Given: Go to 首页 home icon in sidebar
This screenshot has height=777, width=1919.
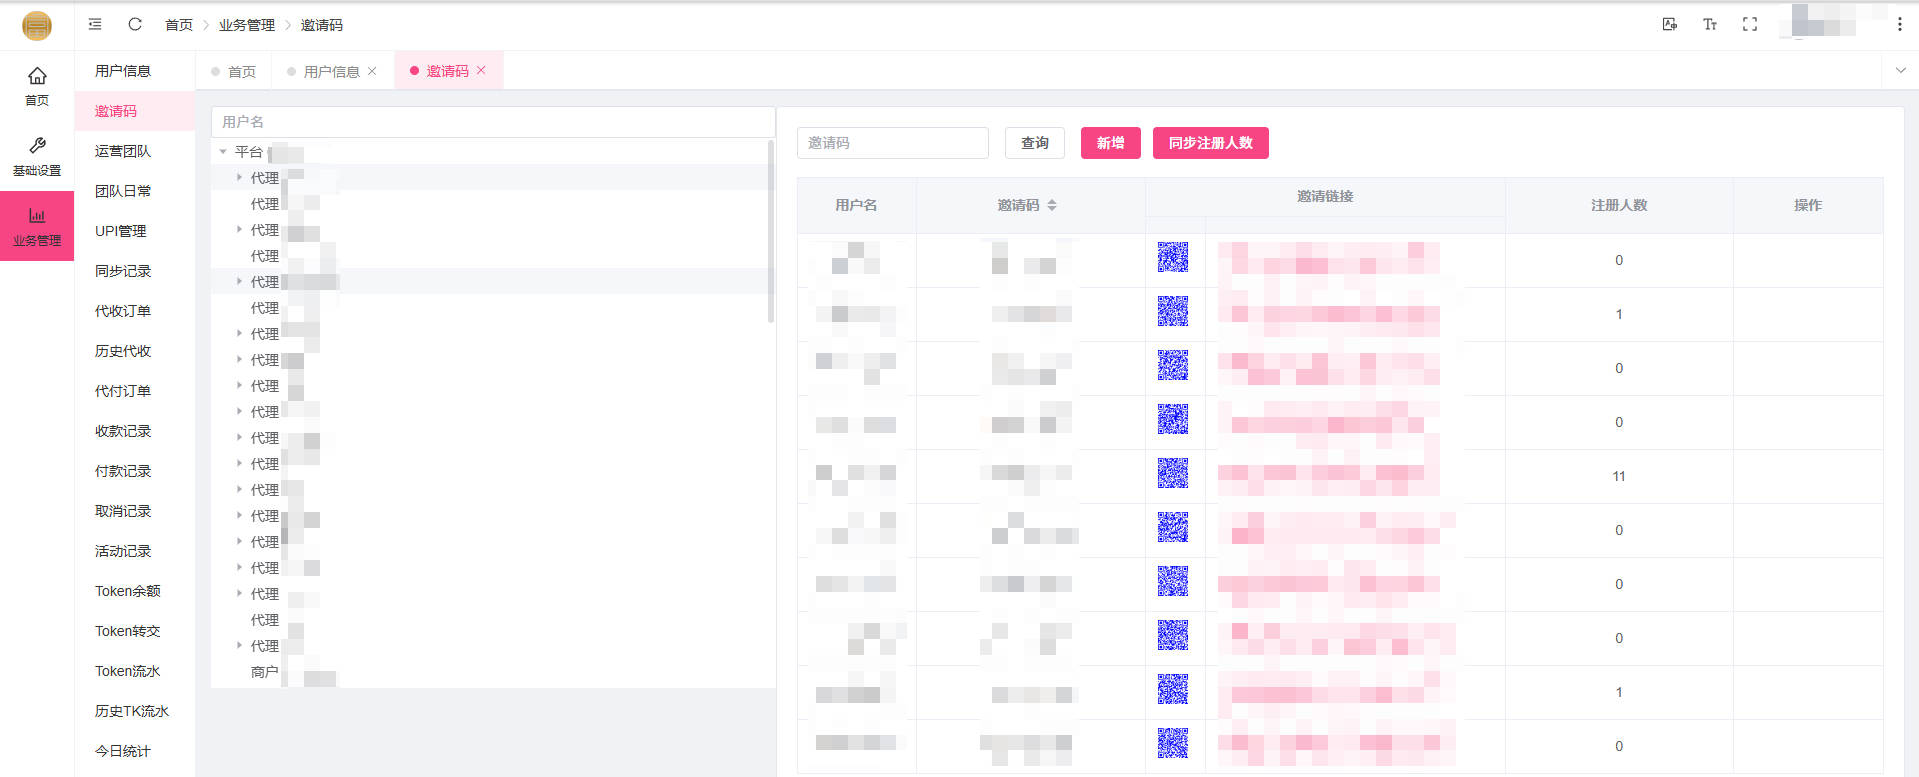Looking at the screenshot, I should click(37, 85).
